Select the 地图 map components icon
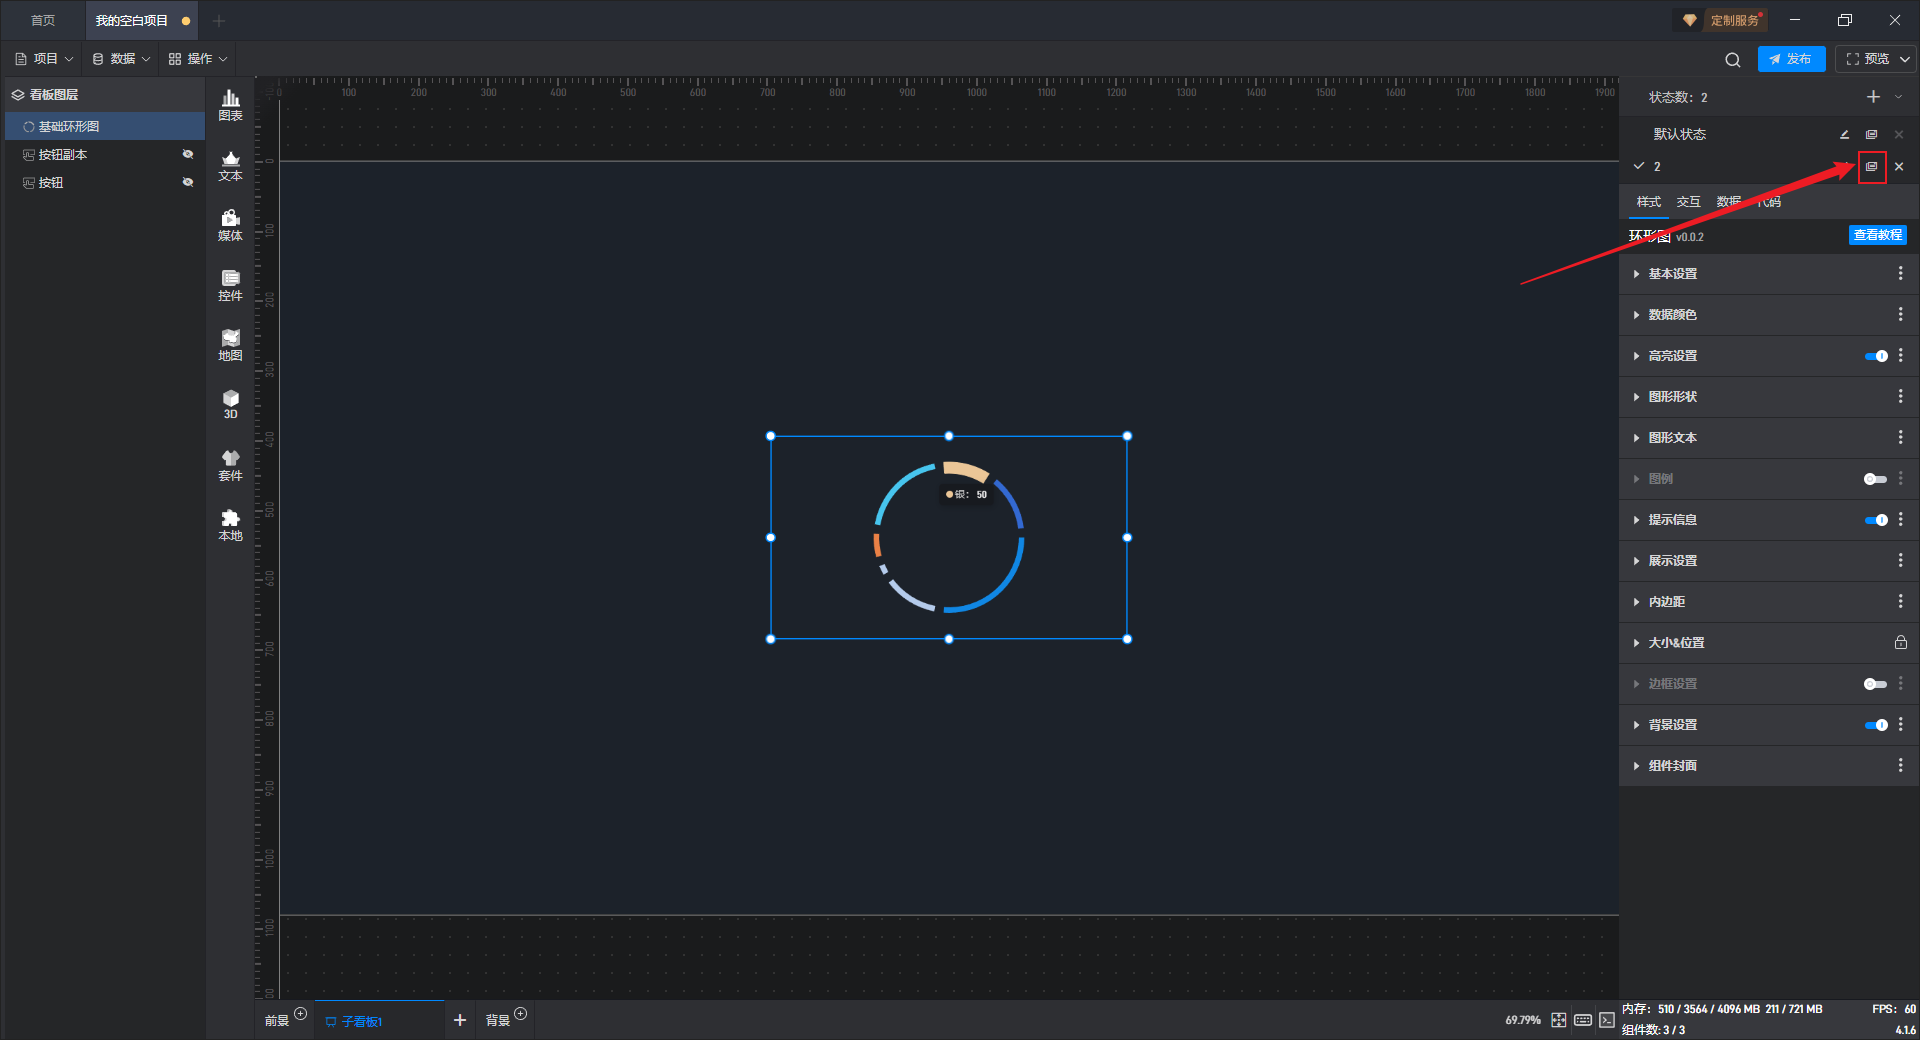The image size is (1920, 1040). [230, 344]
